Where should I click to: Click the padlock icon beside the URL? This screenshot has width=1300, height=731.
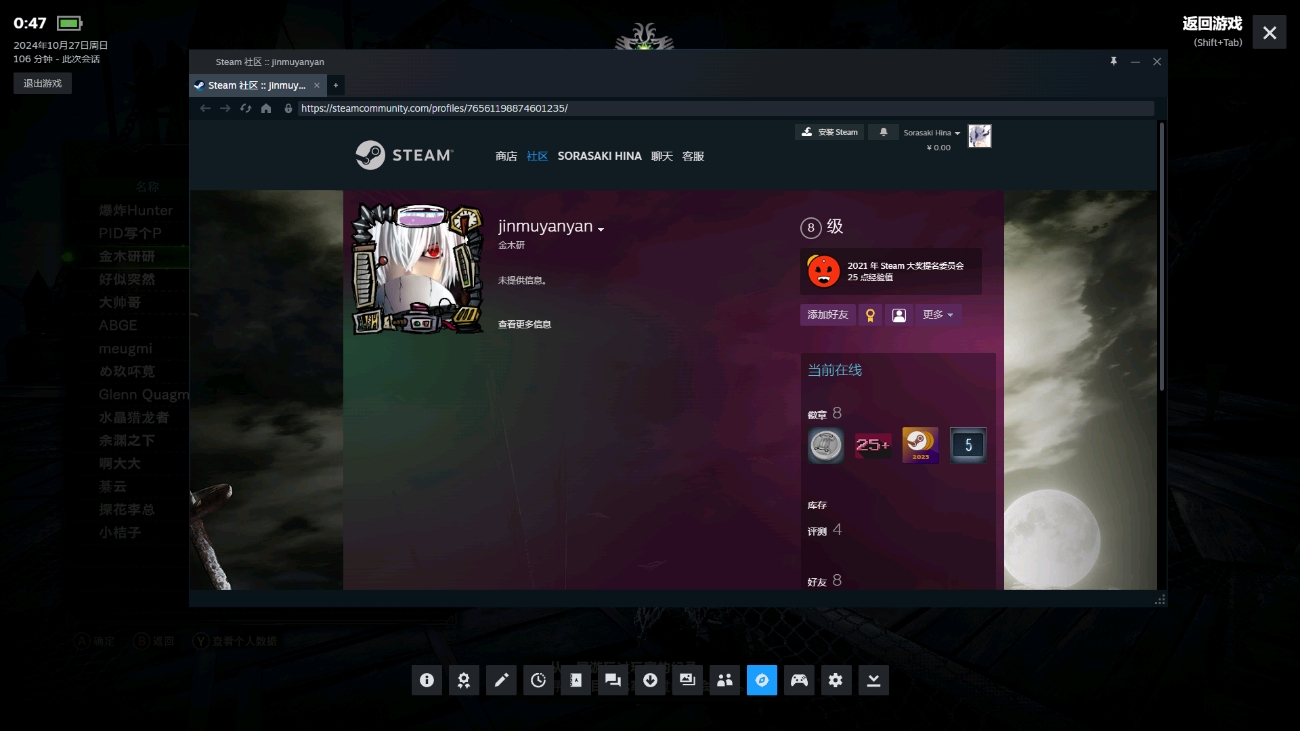(x=288, y=108)
